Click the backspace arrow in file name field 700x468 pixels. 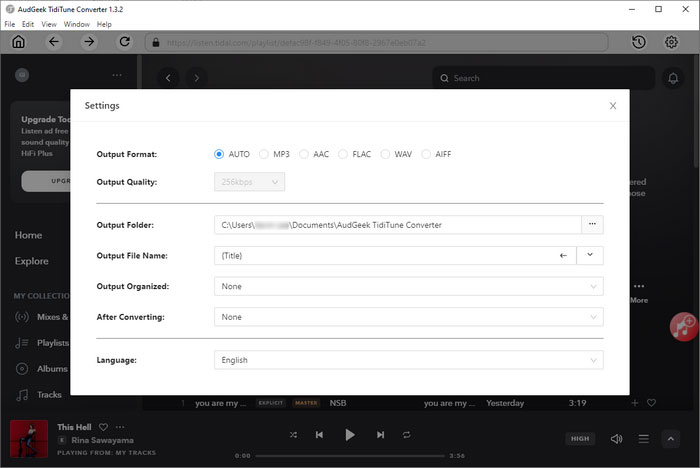(x=563, y=255)
